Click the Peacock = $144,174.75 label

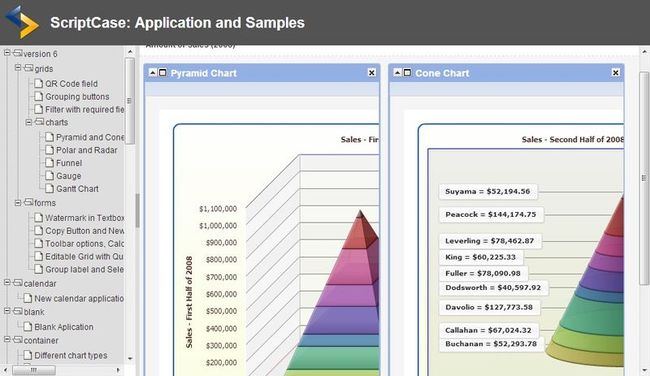[x=491, y=214]
